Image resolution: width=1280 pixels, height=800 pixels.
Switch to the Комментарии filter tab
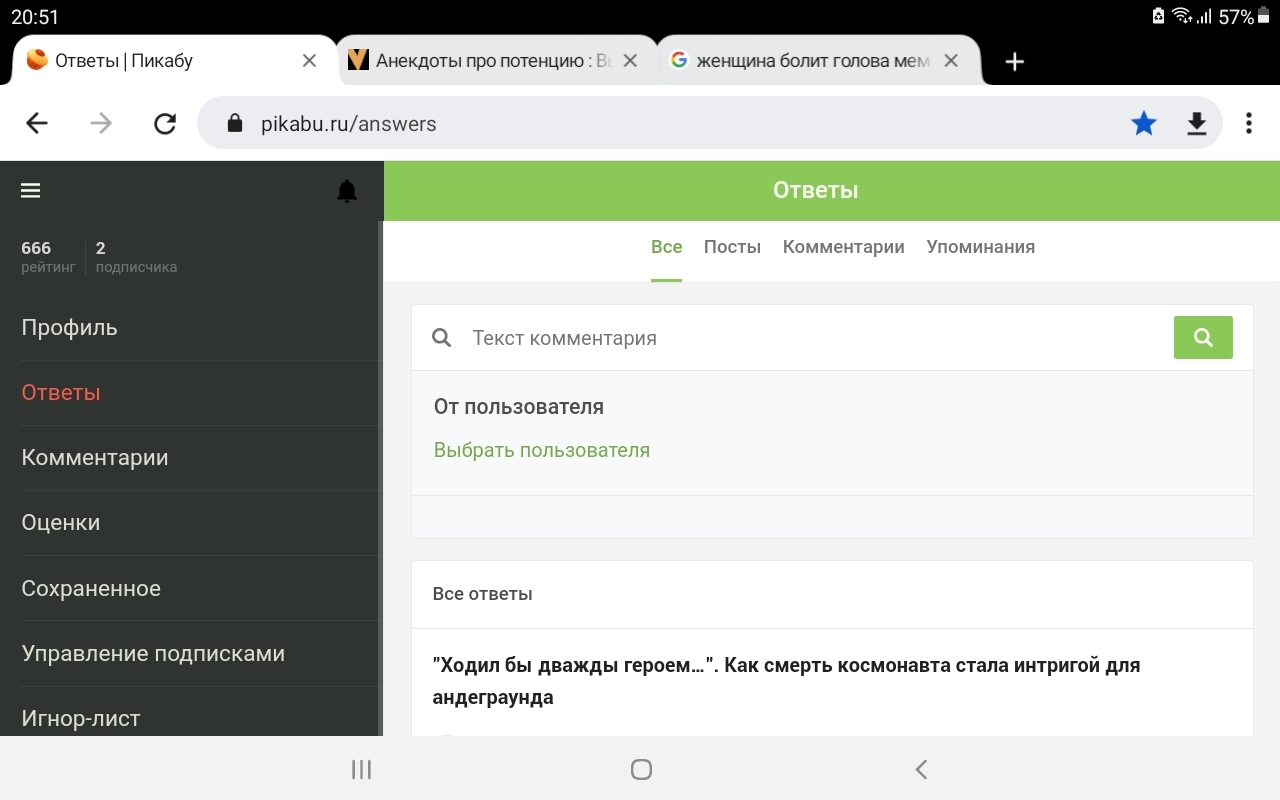(844, 247)
